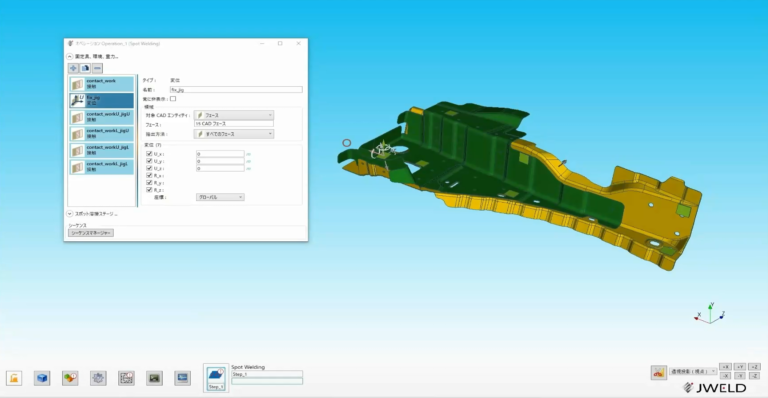The height and width of the screenshot is (398, 768).
Task: Close the Operation_1 Spot Welding dialog
Action: pyautogui.click(x=298, y=44)
